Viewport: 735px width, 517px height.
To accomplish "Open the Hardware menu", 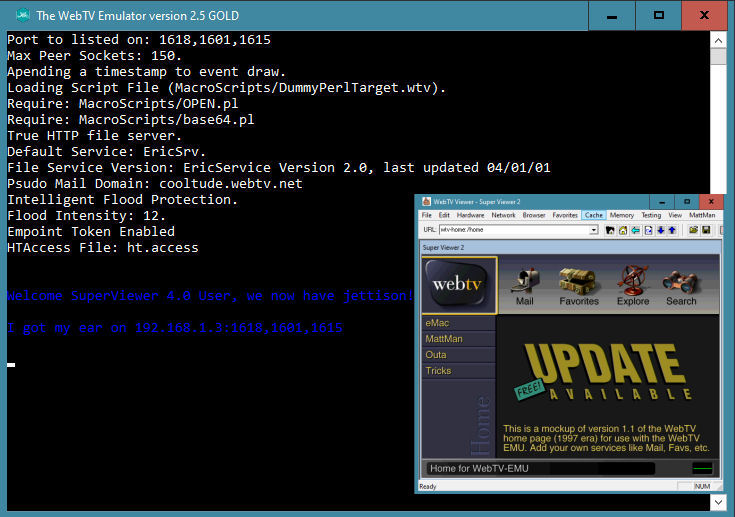I will click(x=470, y=215).
